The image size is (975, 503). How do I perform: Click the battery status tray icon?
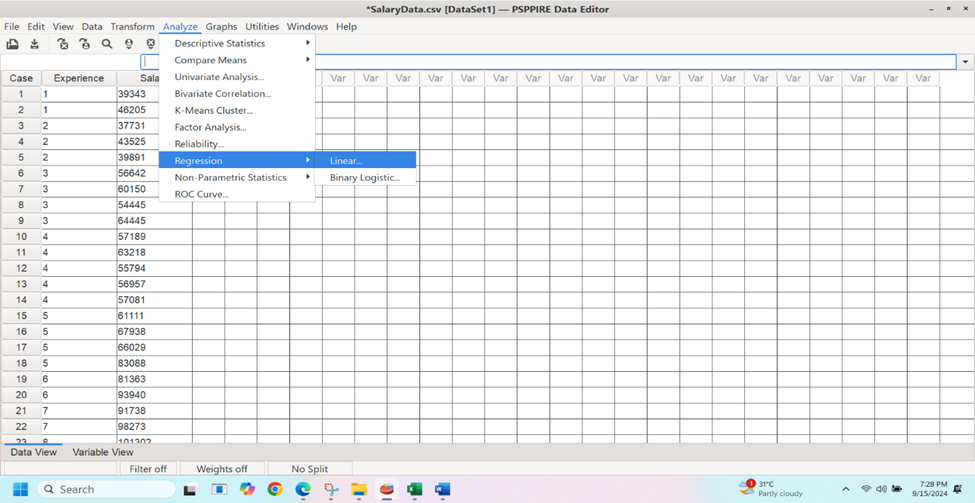(897, 489)
